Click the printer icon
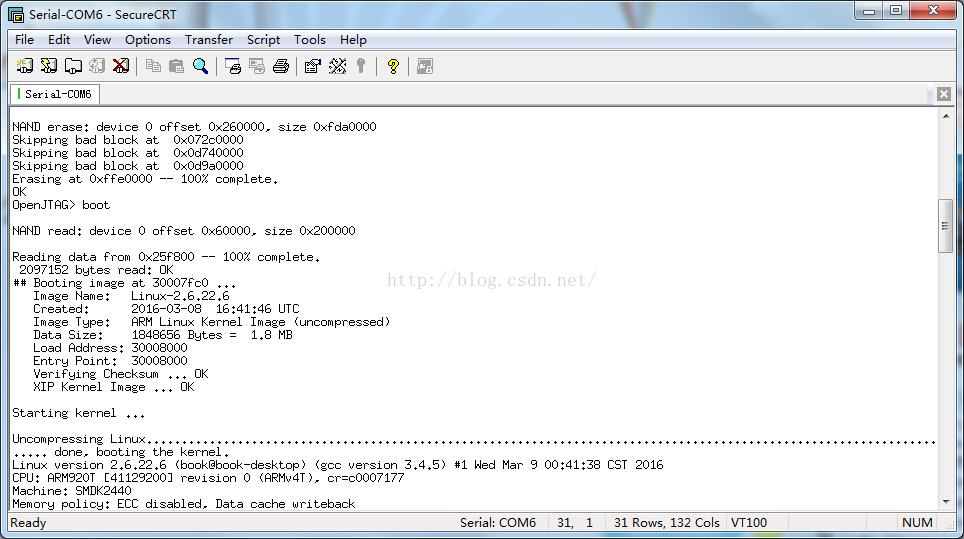This screenshot has width=964, height=539. [281, 66]
